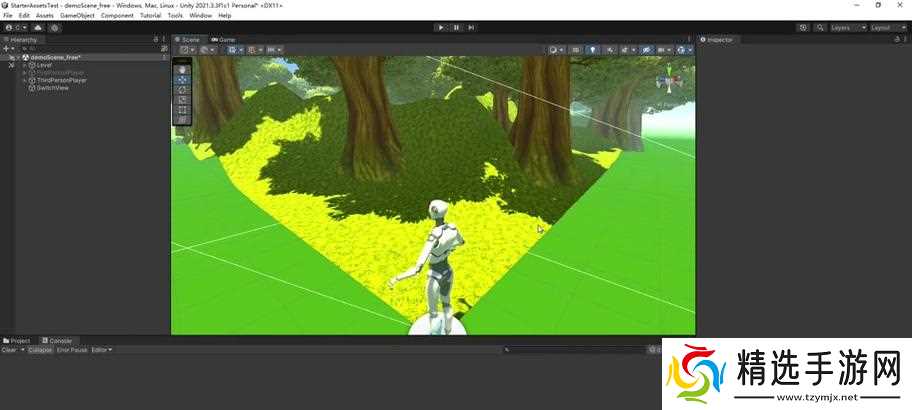Select the Scale tool in the scene toolbar

pos(182,100)
